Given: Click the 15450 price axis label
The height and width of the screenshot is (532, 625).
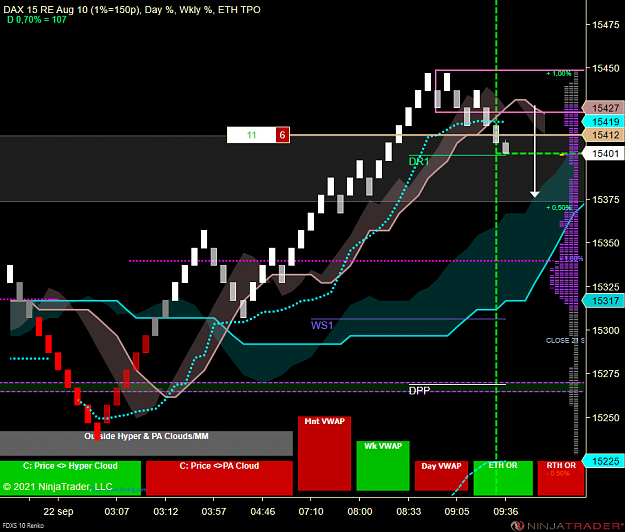Looking at the screenshot, I should click(606, 69).
